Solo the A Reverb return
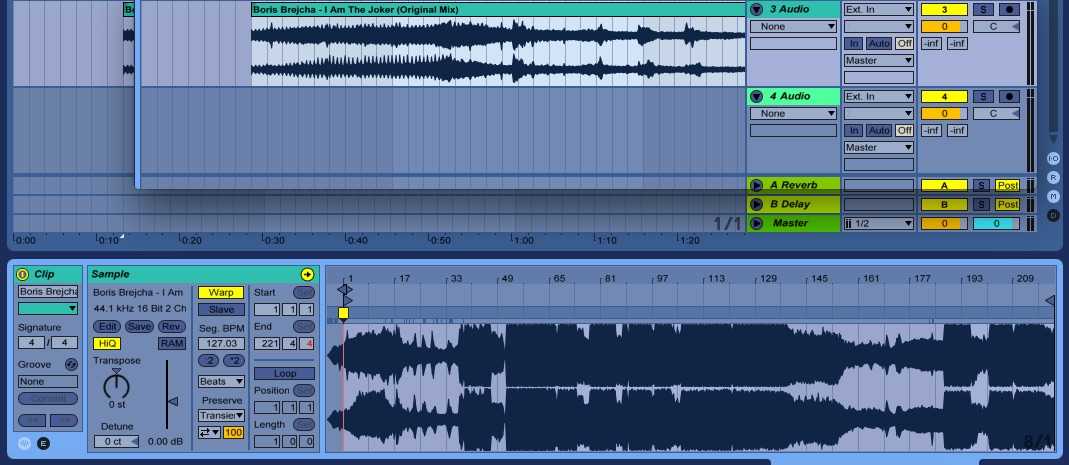The width and height of the screenshot is (1069, 465). (981, 185)
